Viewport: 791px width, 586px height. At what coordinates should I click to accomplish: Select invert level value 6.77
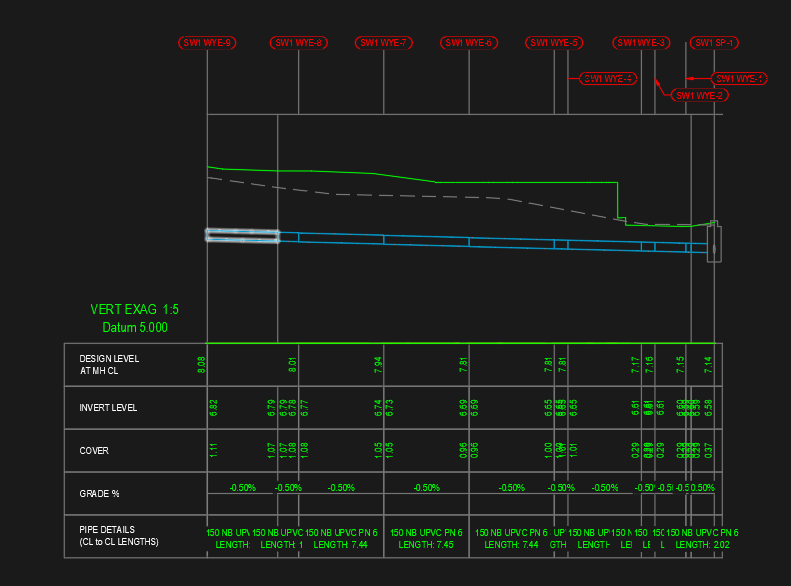304,407
